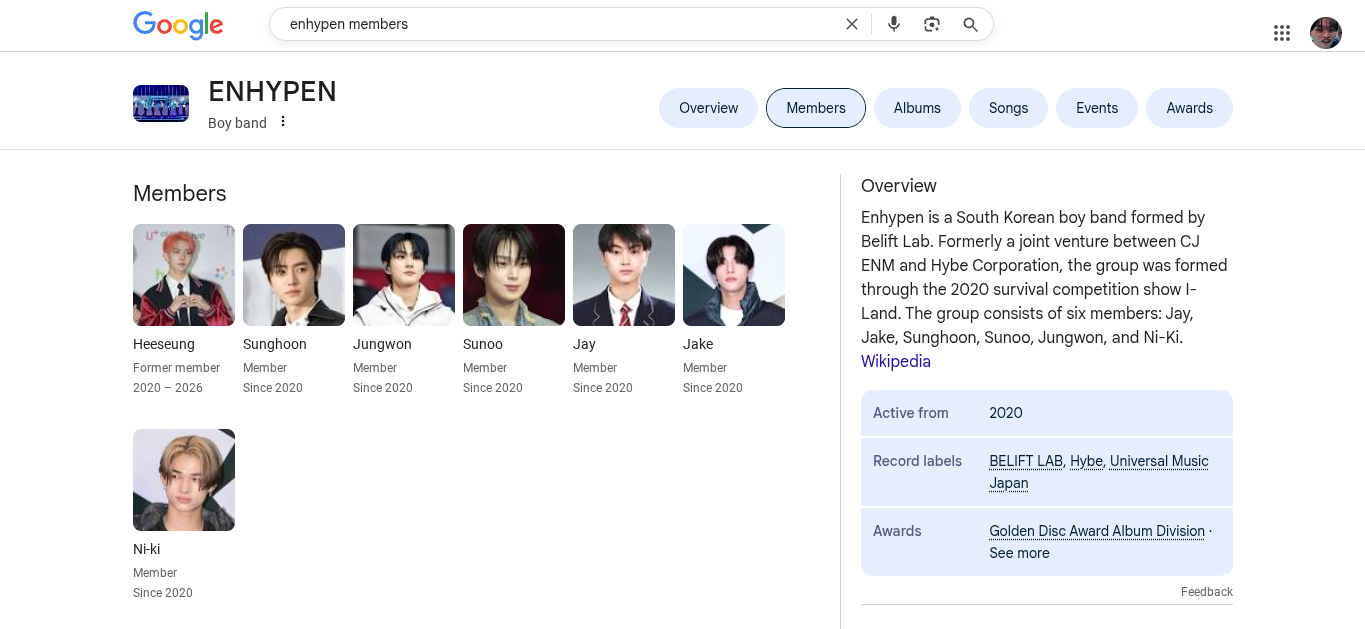Image resolution: width=1365 pixels, height=629 pixels.
Task: Open the Google apps grid
Action: pyautogui.click(x=1282, y=33)
